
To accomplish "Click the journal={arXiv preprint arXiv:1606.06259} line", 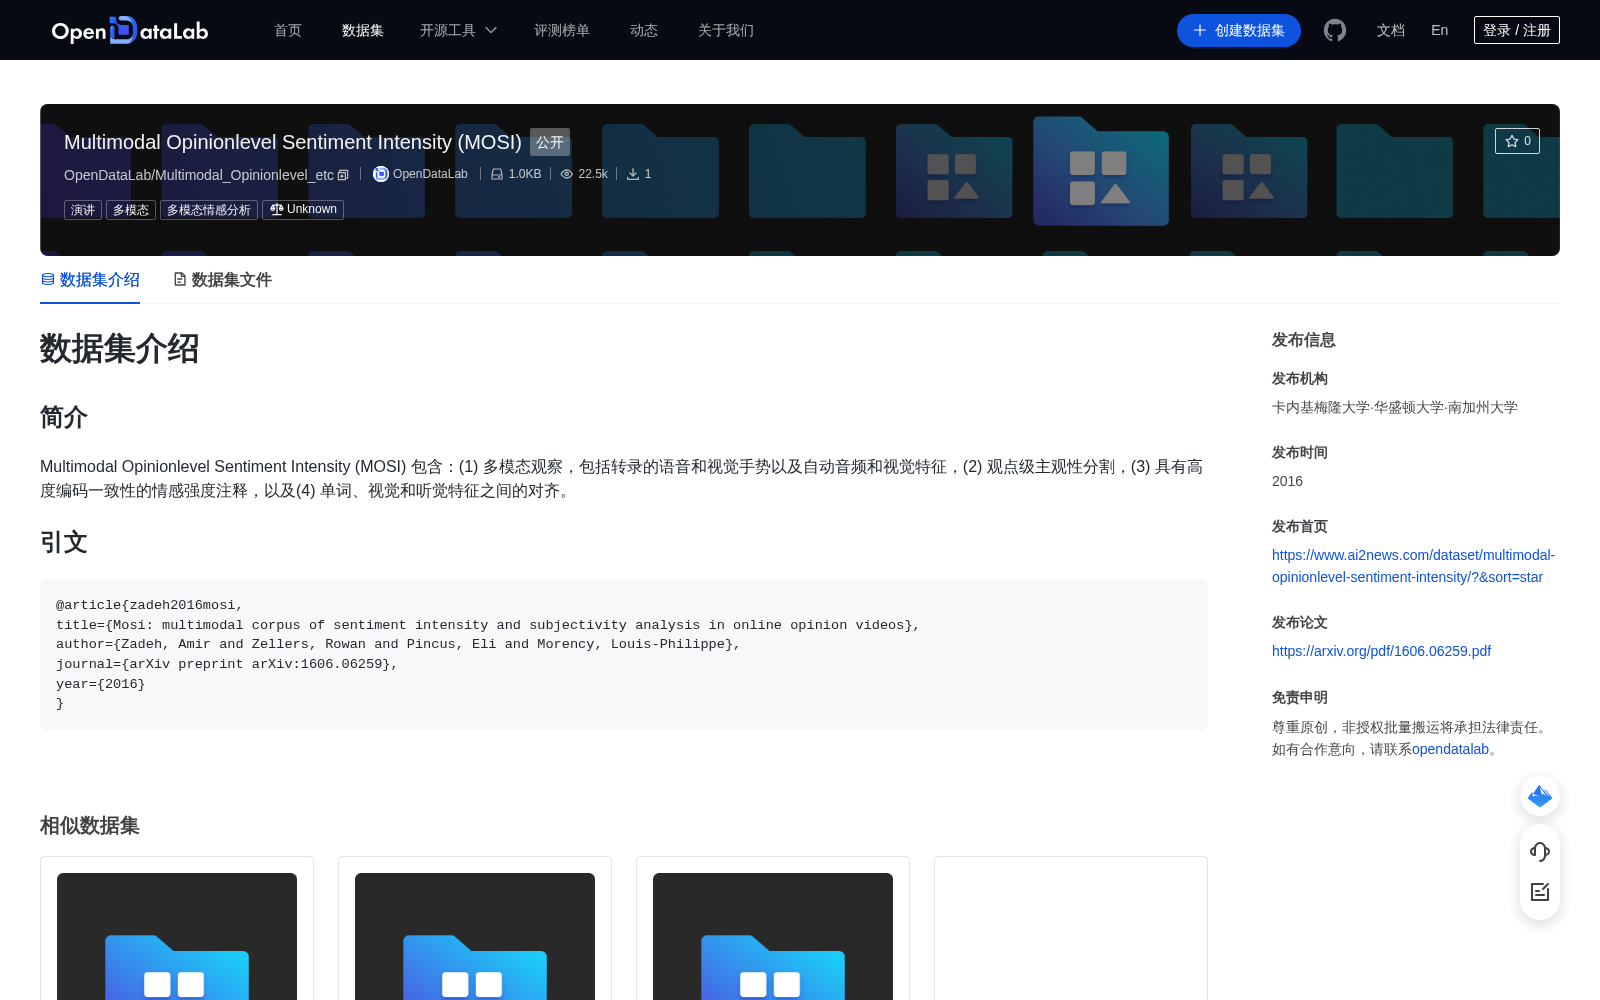I will pos(227,664).
